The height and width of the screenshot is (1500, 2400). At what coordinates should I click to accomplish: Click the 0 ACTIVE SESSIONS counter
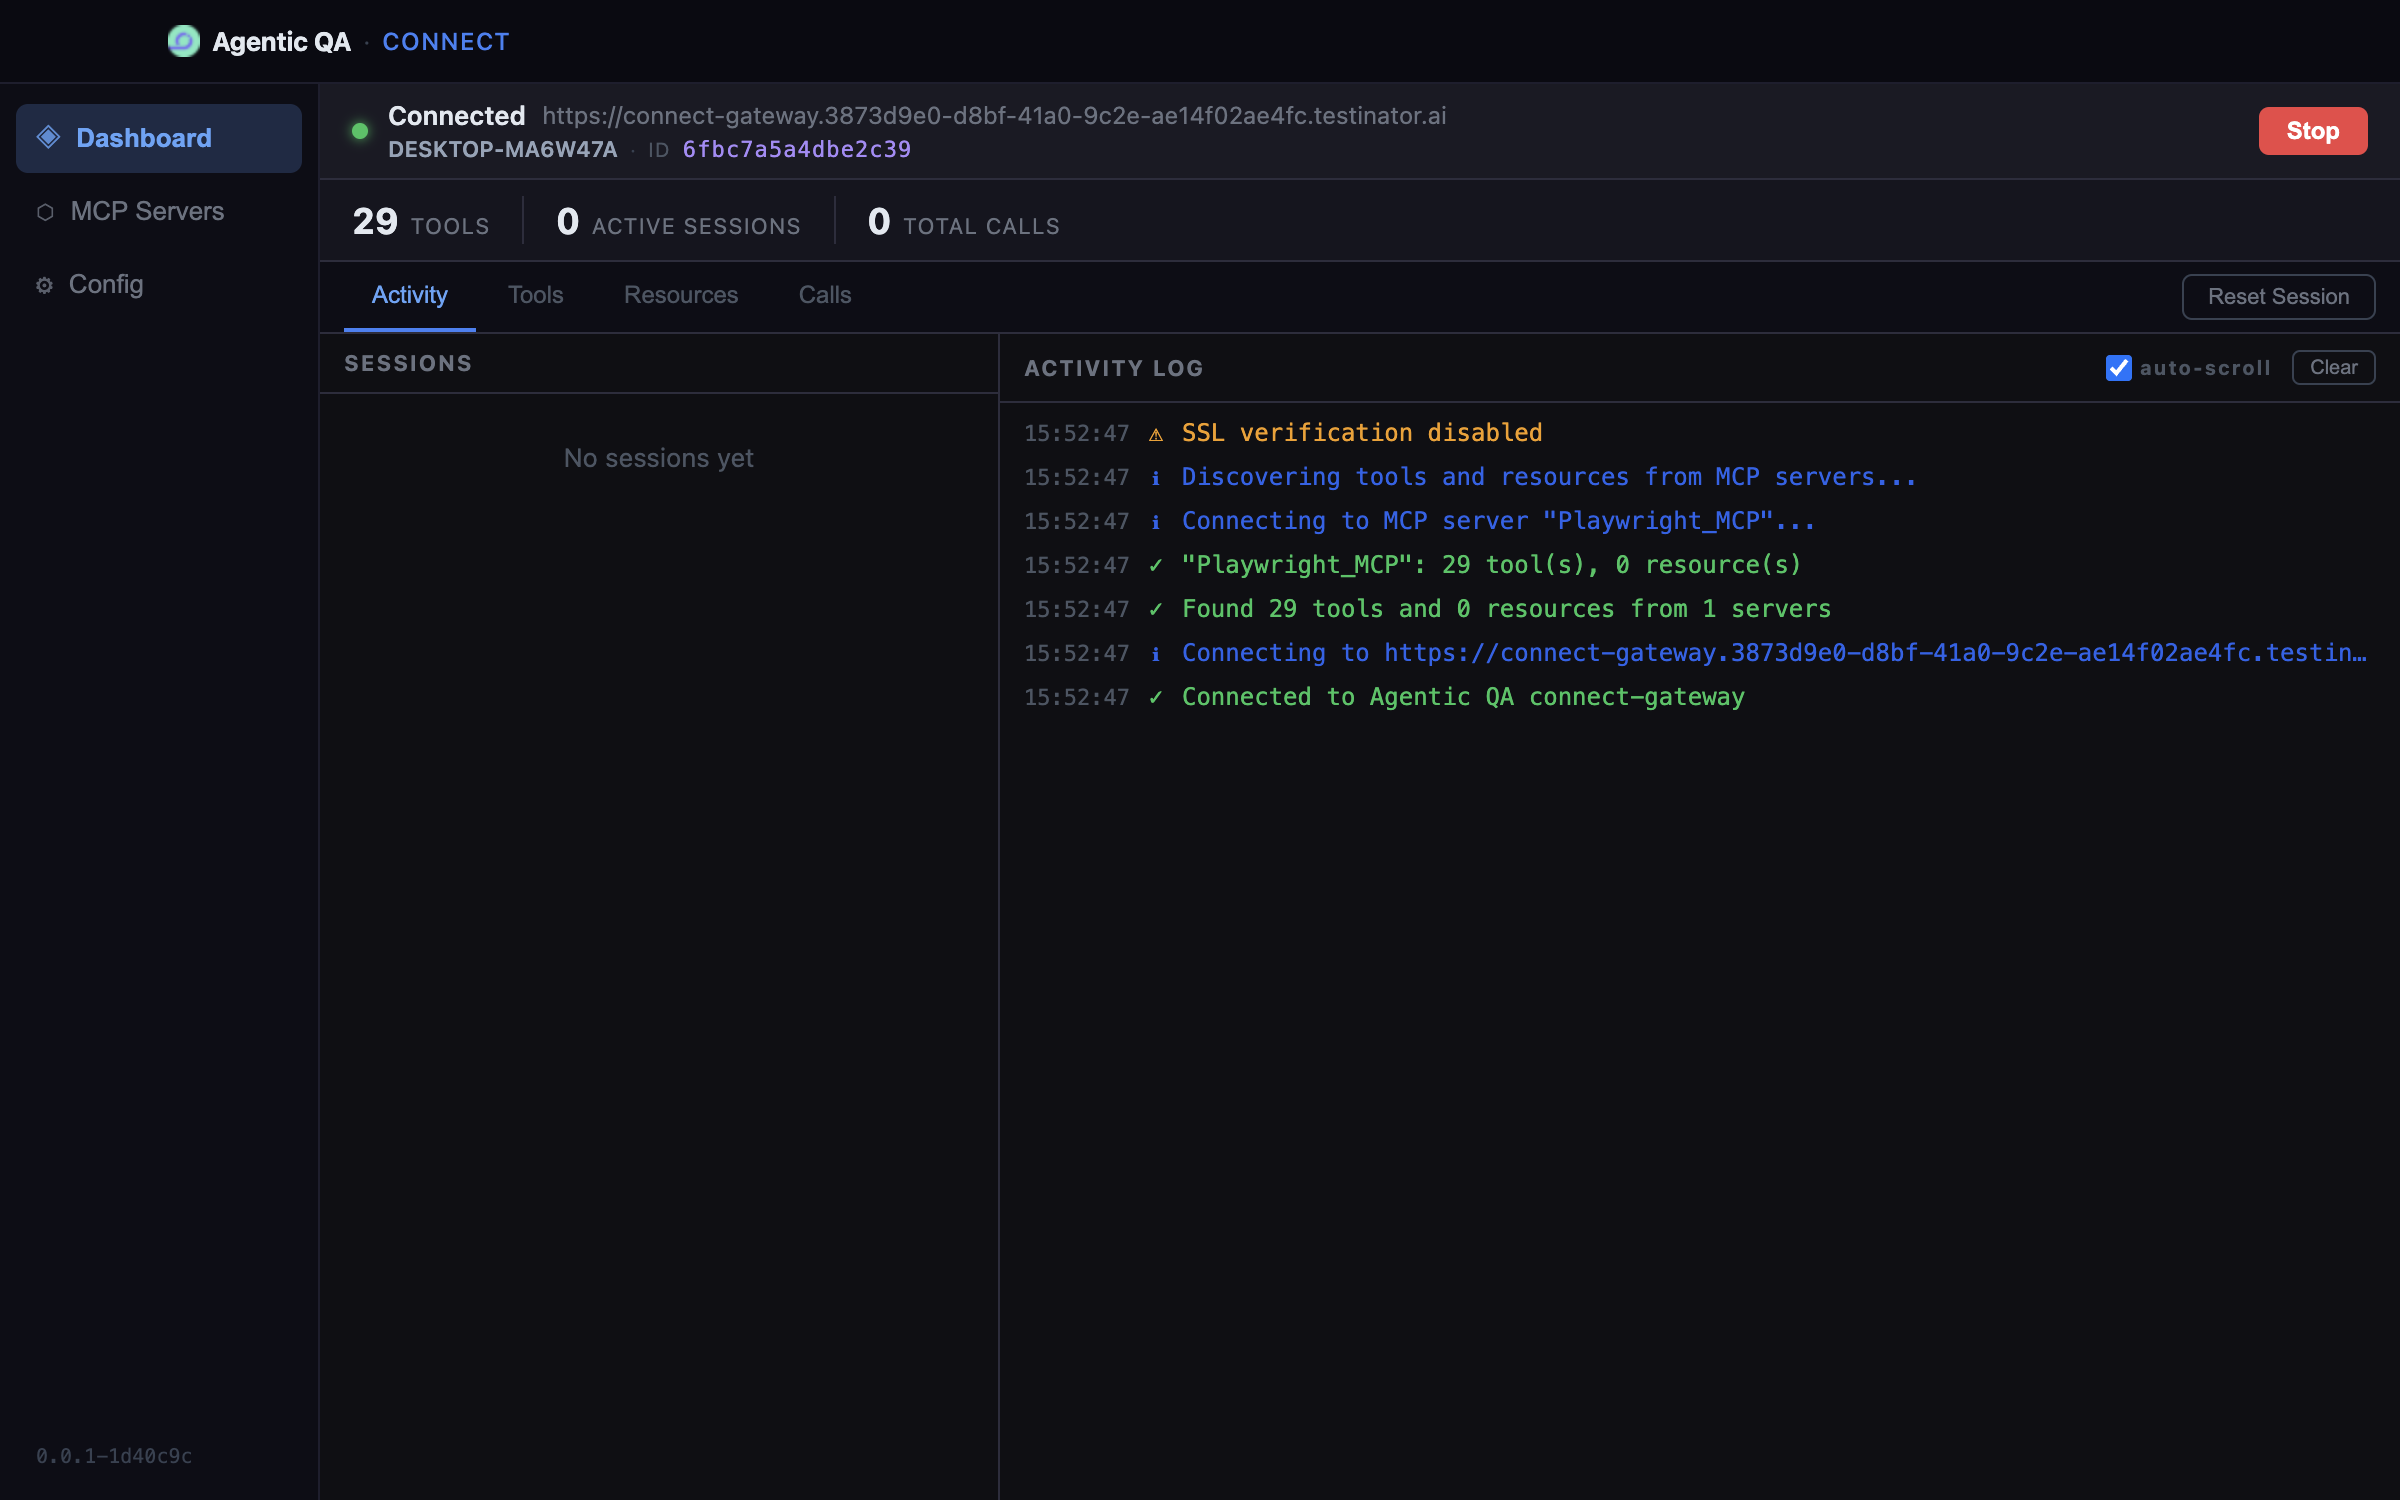(678, 222)
